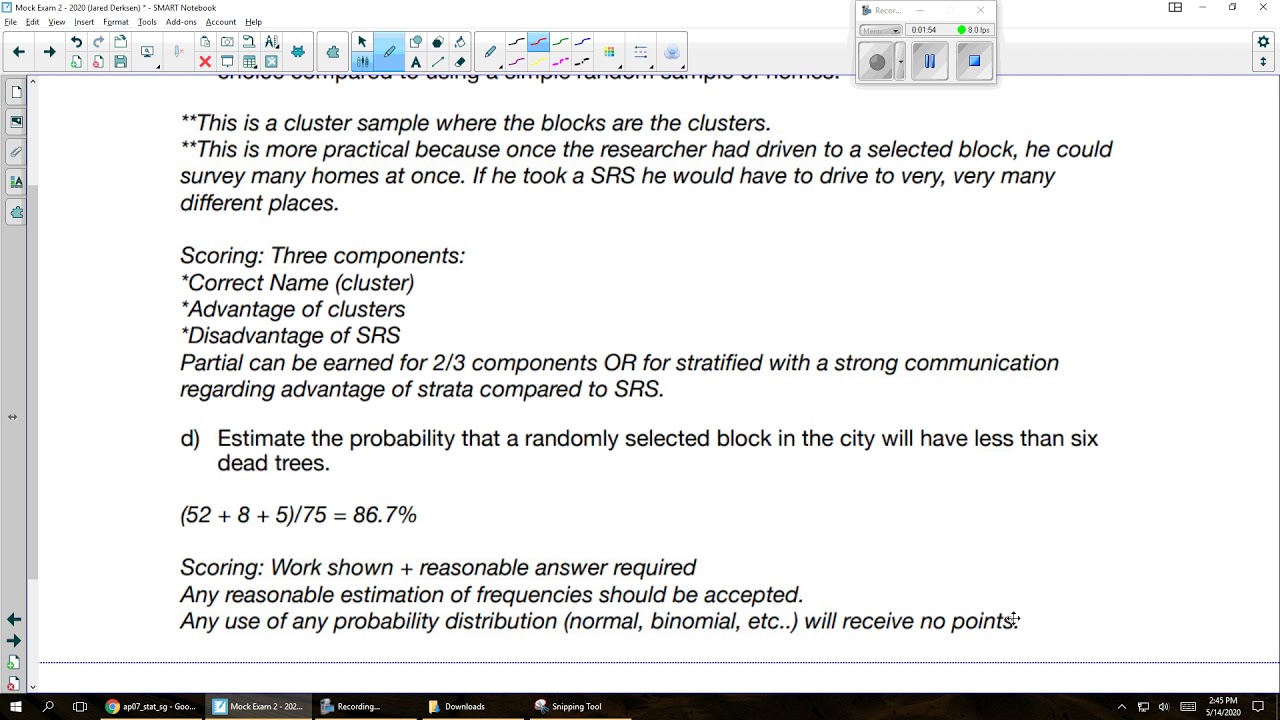Open toolbar settings gear
The width and height of the screenshot is (1280, 720).
click(x=1263, y=42)
